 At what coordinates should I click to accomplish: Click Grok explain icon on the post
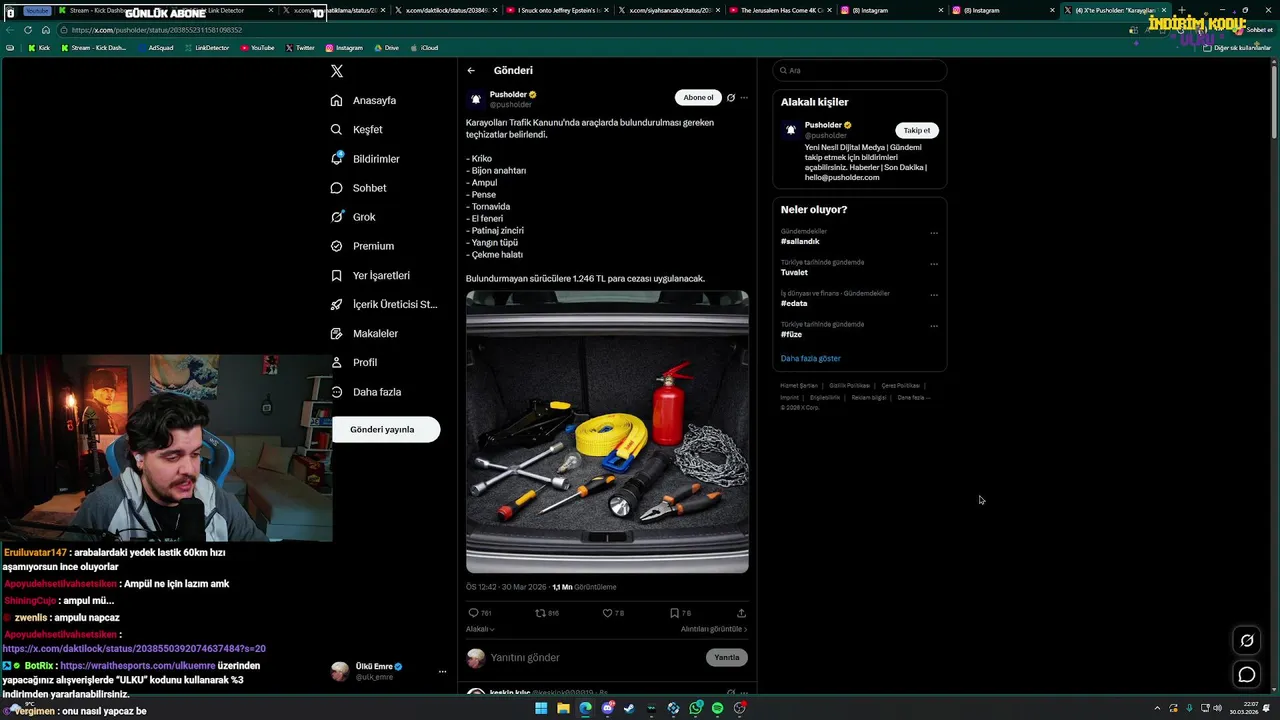point(731,98)
